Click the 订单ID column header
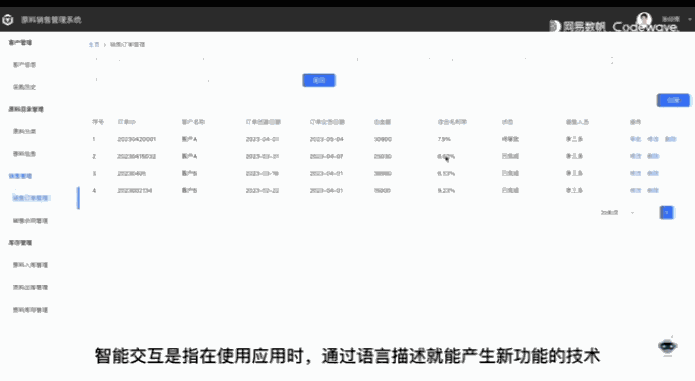Viewport: 695px width, 381px height. tap(127, 122)
